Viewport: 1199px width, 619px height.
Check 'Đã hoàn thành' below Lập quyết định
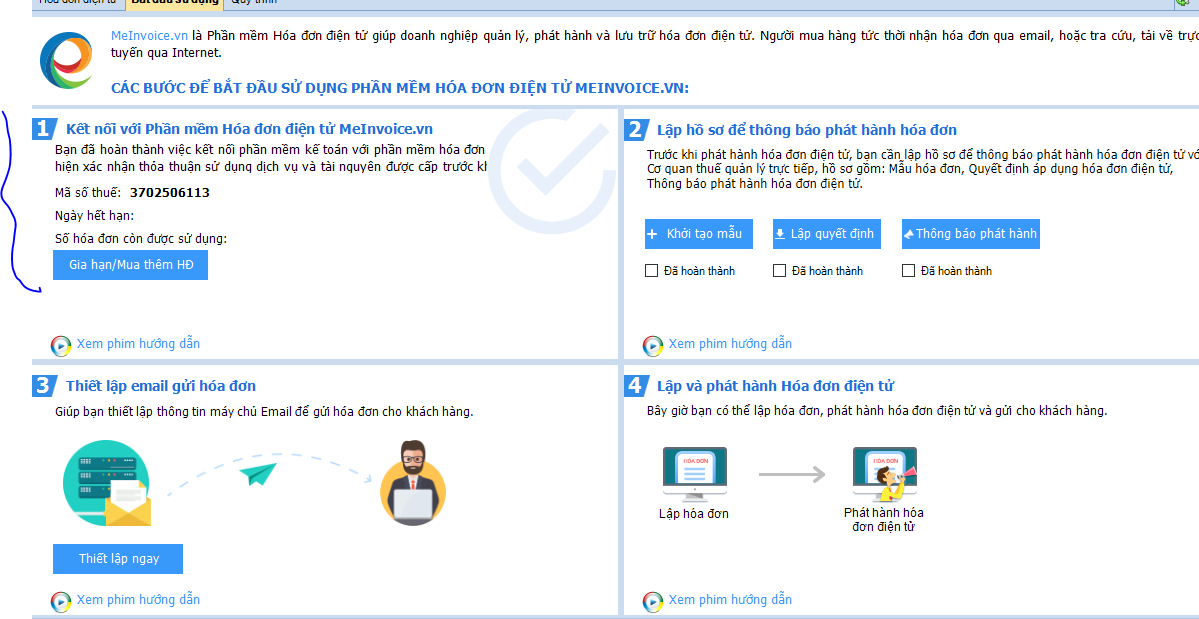[780, 271]
